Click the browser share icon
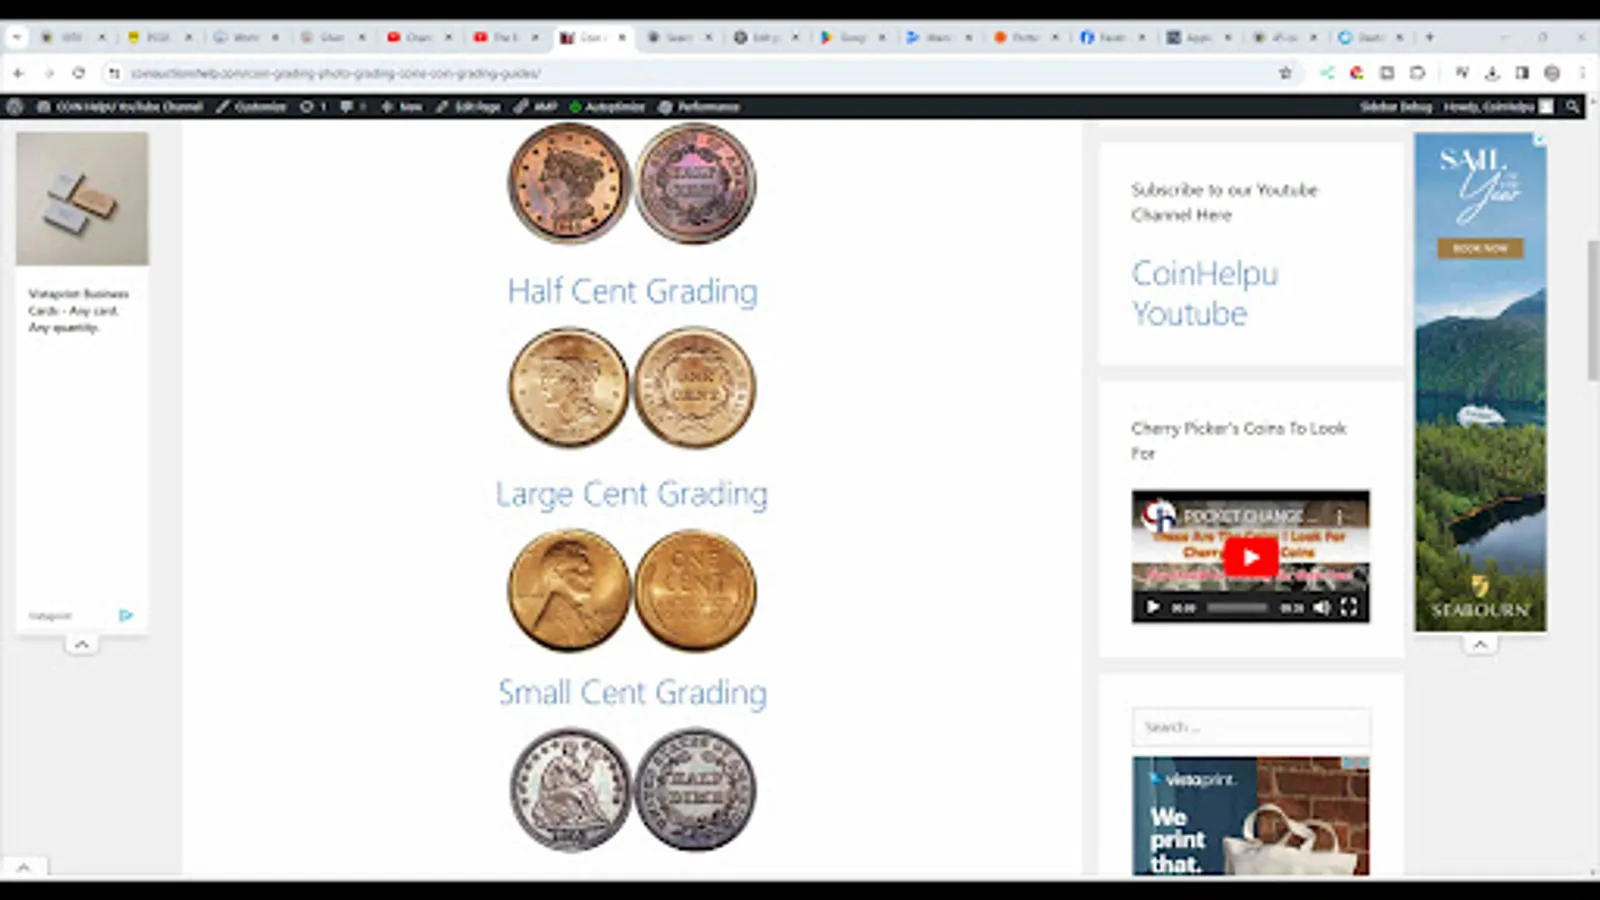This screenshot has height=900, width=1600. (1327, 73)
